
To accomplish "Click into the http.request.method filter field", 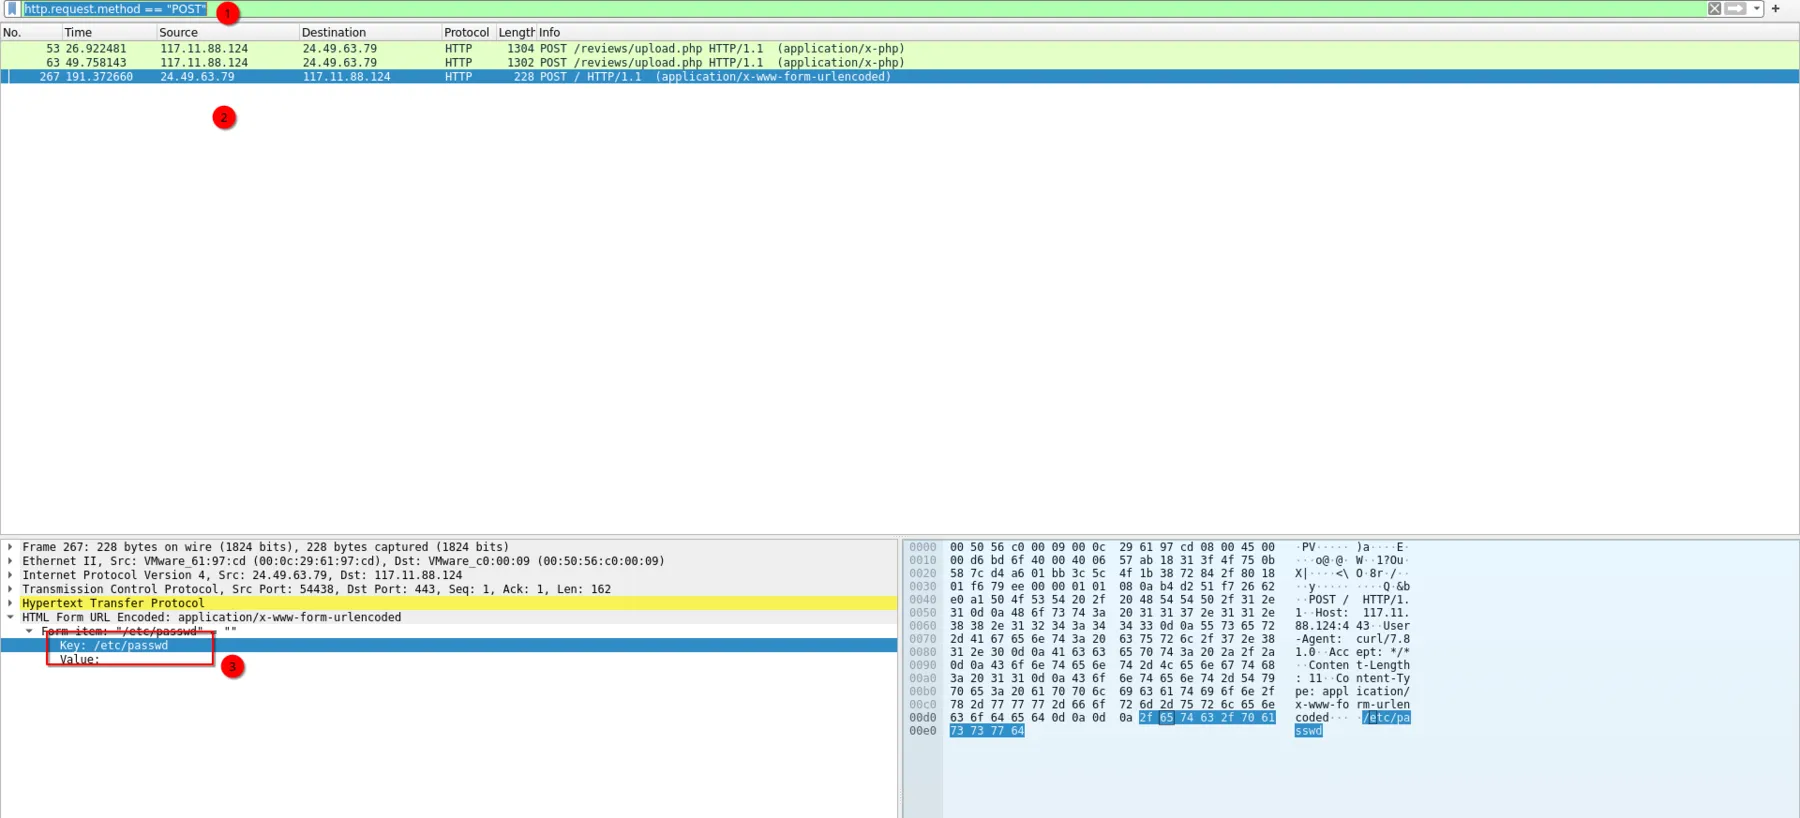I will (860, 9).
